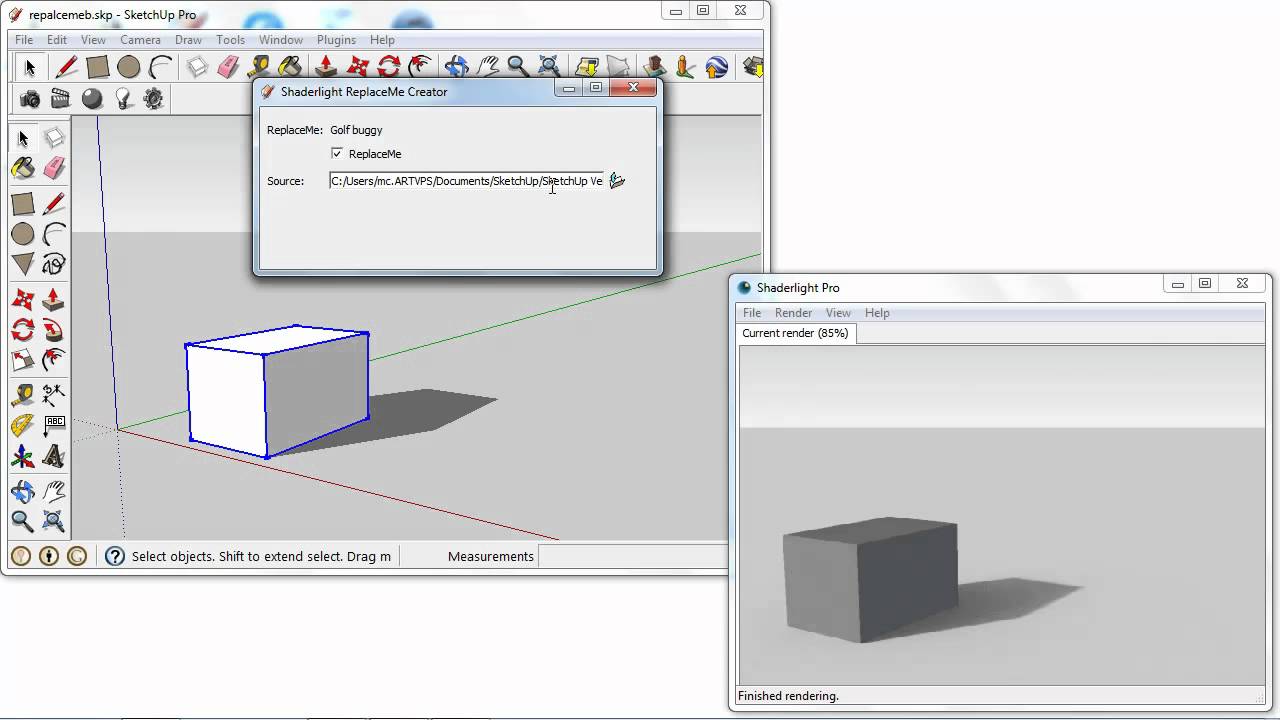Open the Plugins menu

(336, 40)
